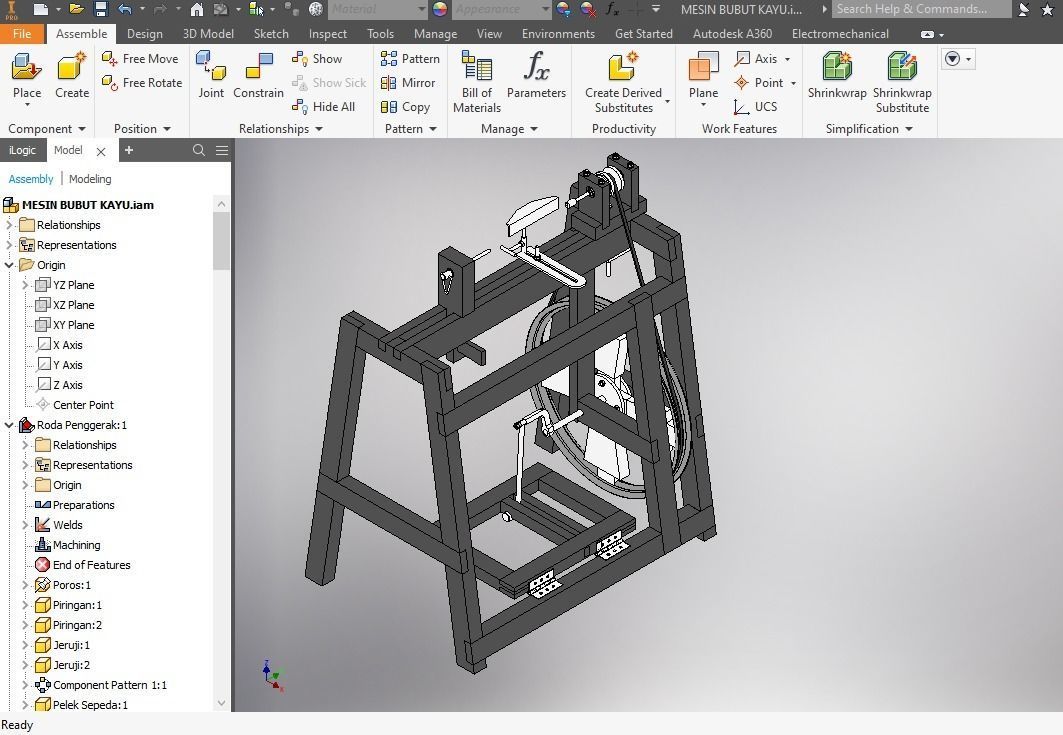Switch to the Inspect ribbon tab

tap(327, 33)
